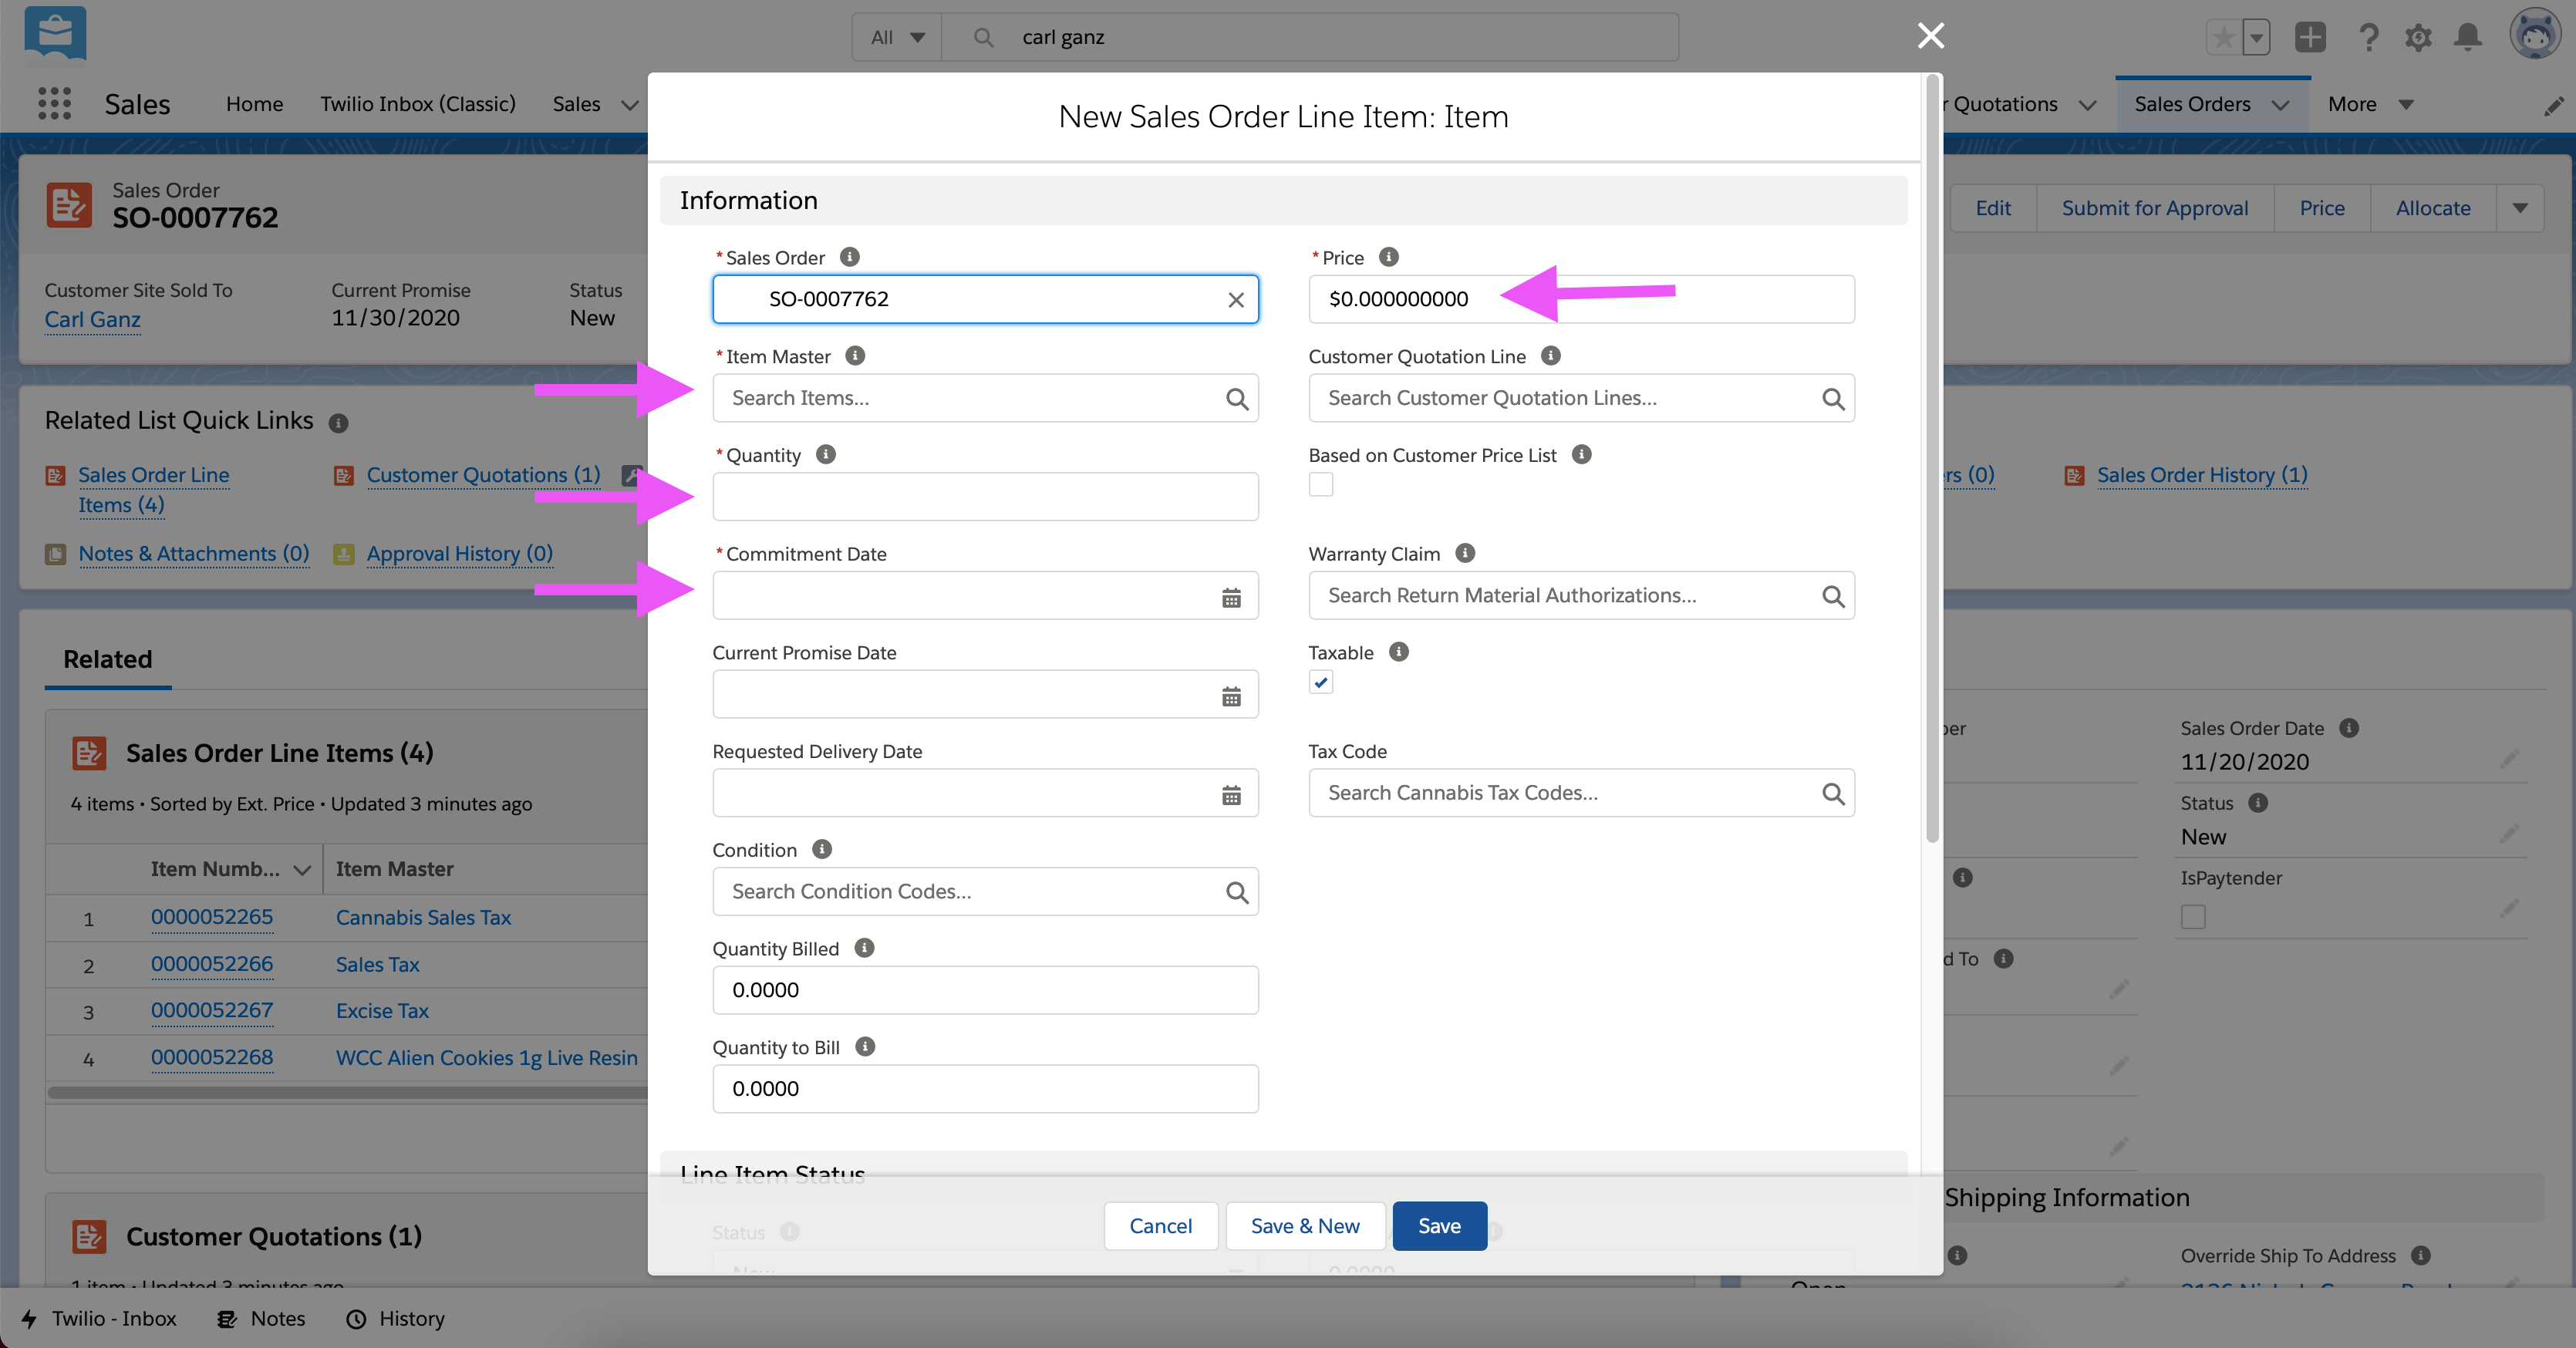Screen dimensions: 2576x1348
Task: Focus the Search Condition Codes field
Action: click(985, 892)
